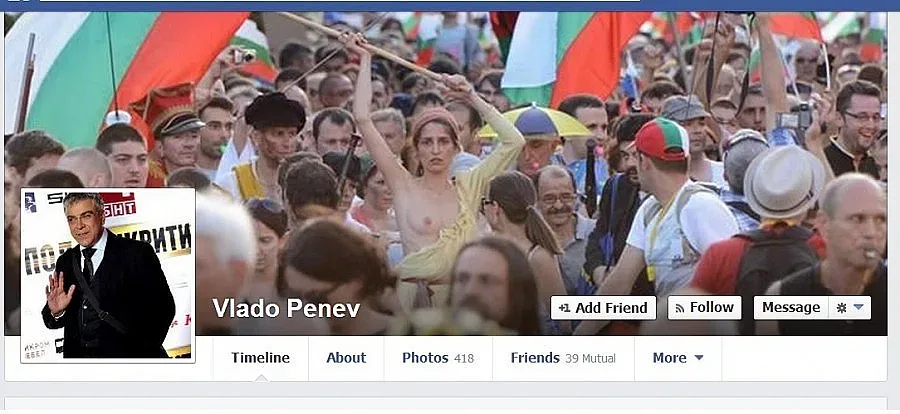The height and width of the screenshot is (414, 900).
Task: Click the 418 photos count
Action: [464, 359]
